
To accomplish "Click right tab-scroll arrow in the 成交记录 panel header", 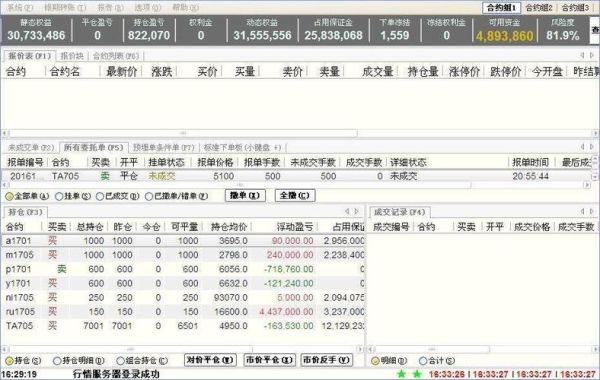I will click(x=592, y=211).
